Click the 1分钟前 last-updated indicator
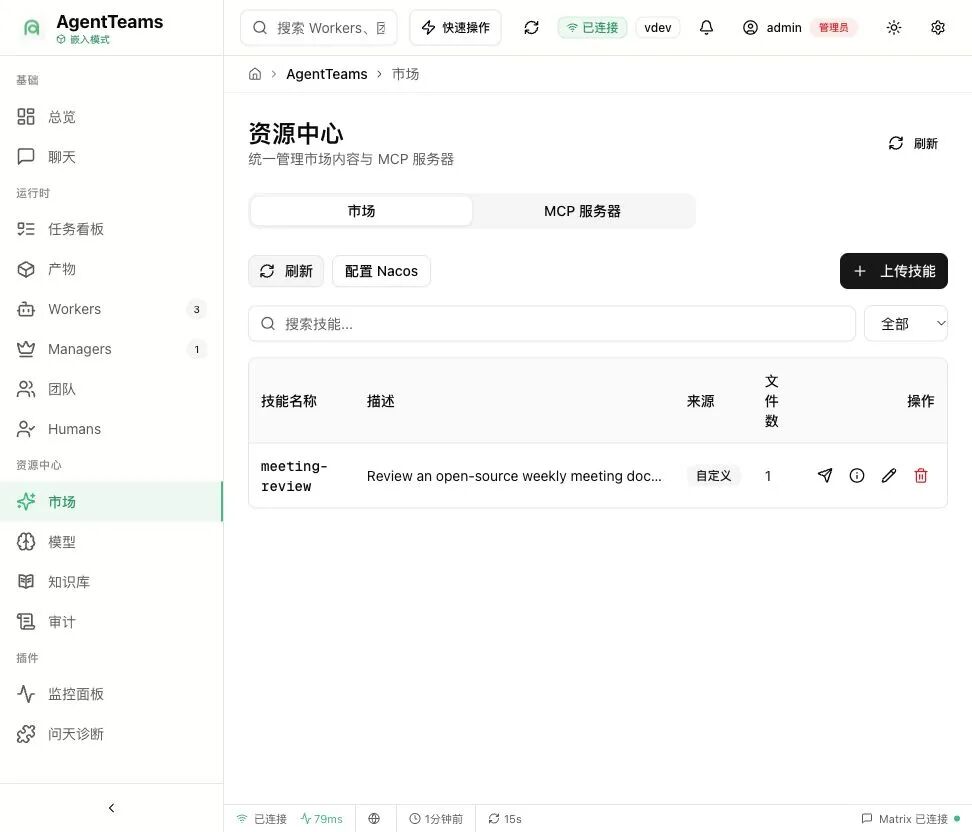This screenshot has height=832, width=972. [436, 819]
